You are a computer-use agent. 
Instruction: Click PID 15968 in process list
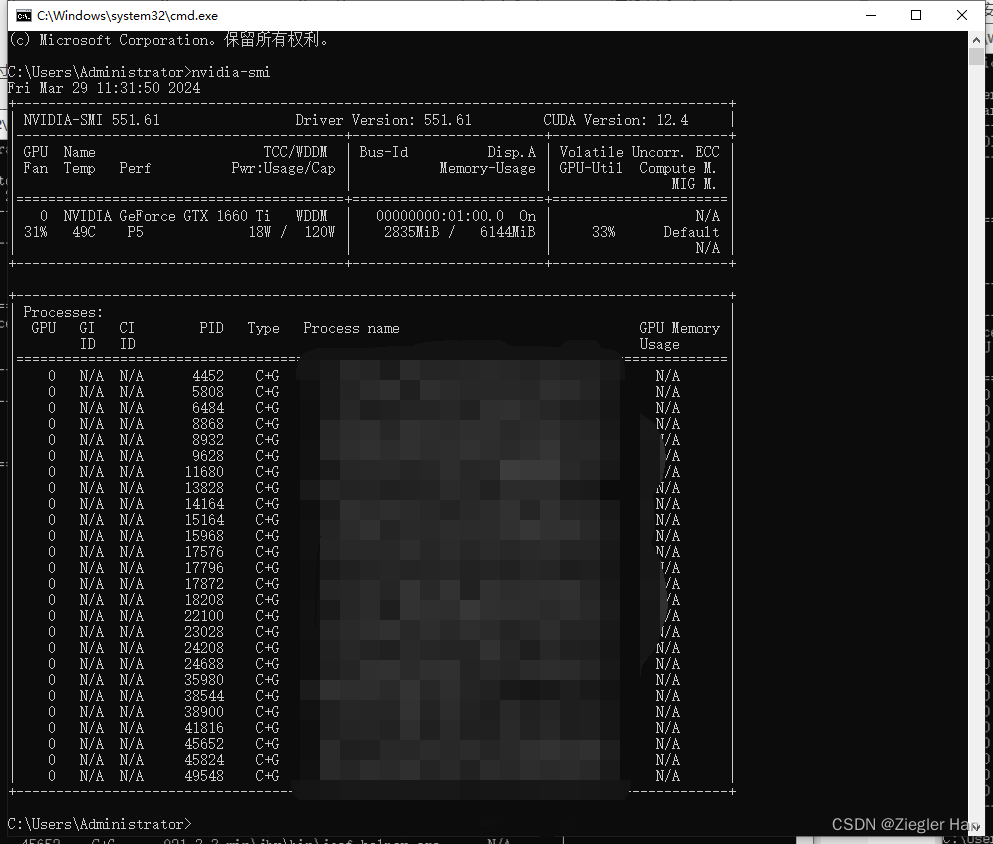pos(204,536)
